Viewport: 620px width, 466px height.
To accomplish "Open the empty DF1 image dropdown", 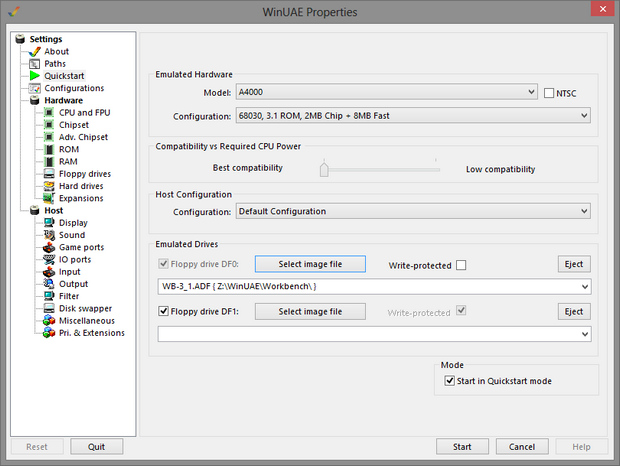I will coord(374,334).
